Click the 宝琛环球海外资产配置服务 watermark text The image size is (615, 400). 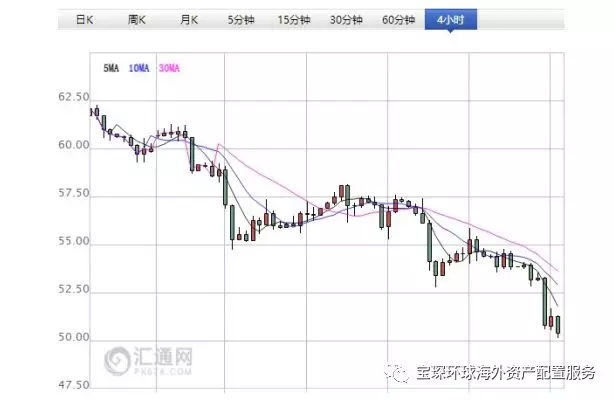pos(505,372)
